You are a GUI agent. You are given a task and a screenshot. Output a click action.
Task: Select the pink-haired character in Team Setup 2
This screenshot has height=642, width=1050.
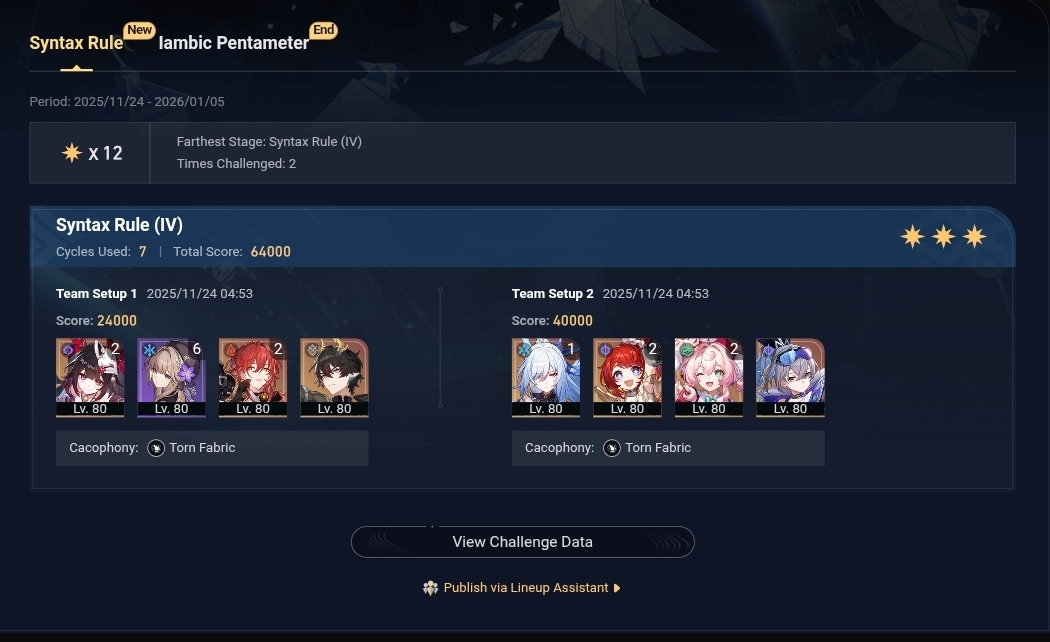point(708,378)
